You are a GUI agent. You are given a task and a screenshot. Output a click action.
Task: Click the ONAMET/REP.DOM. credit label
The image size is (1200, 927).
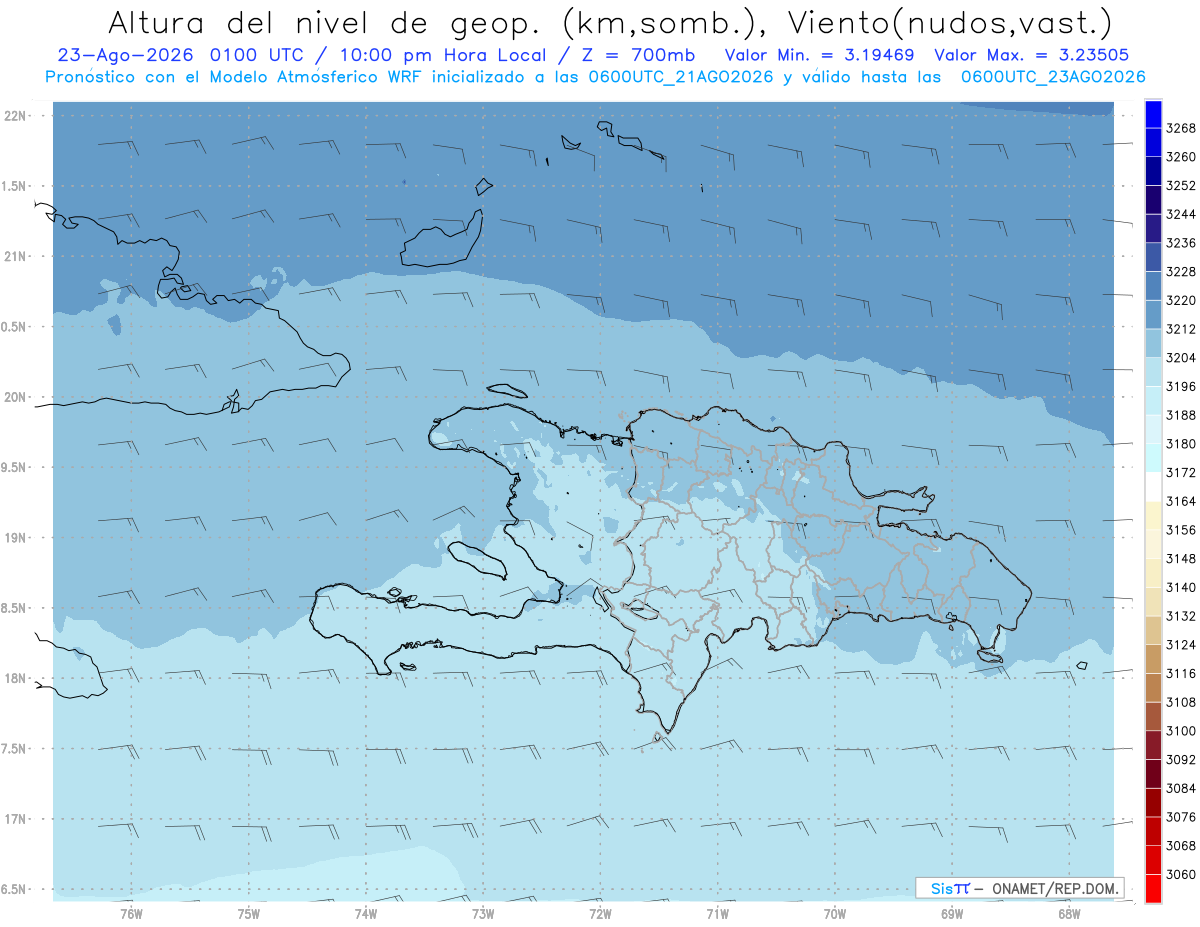tap(1056, 888)
